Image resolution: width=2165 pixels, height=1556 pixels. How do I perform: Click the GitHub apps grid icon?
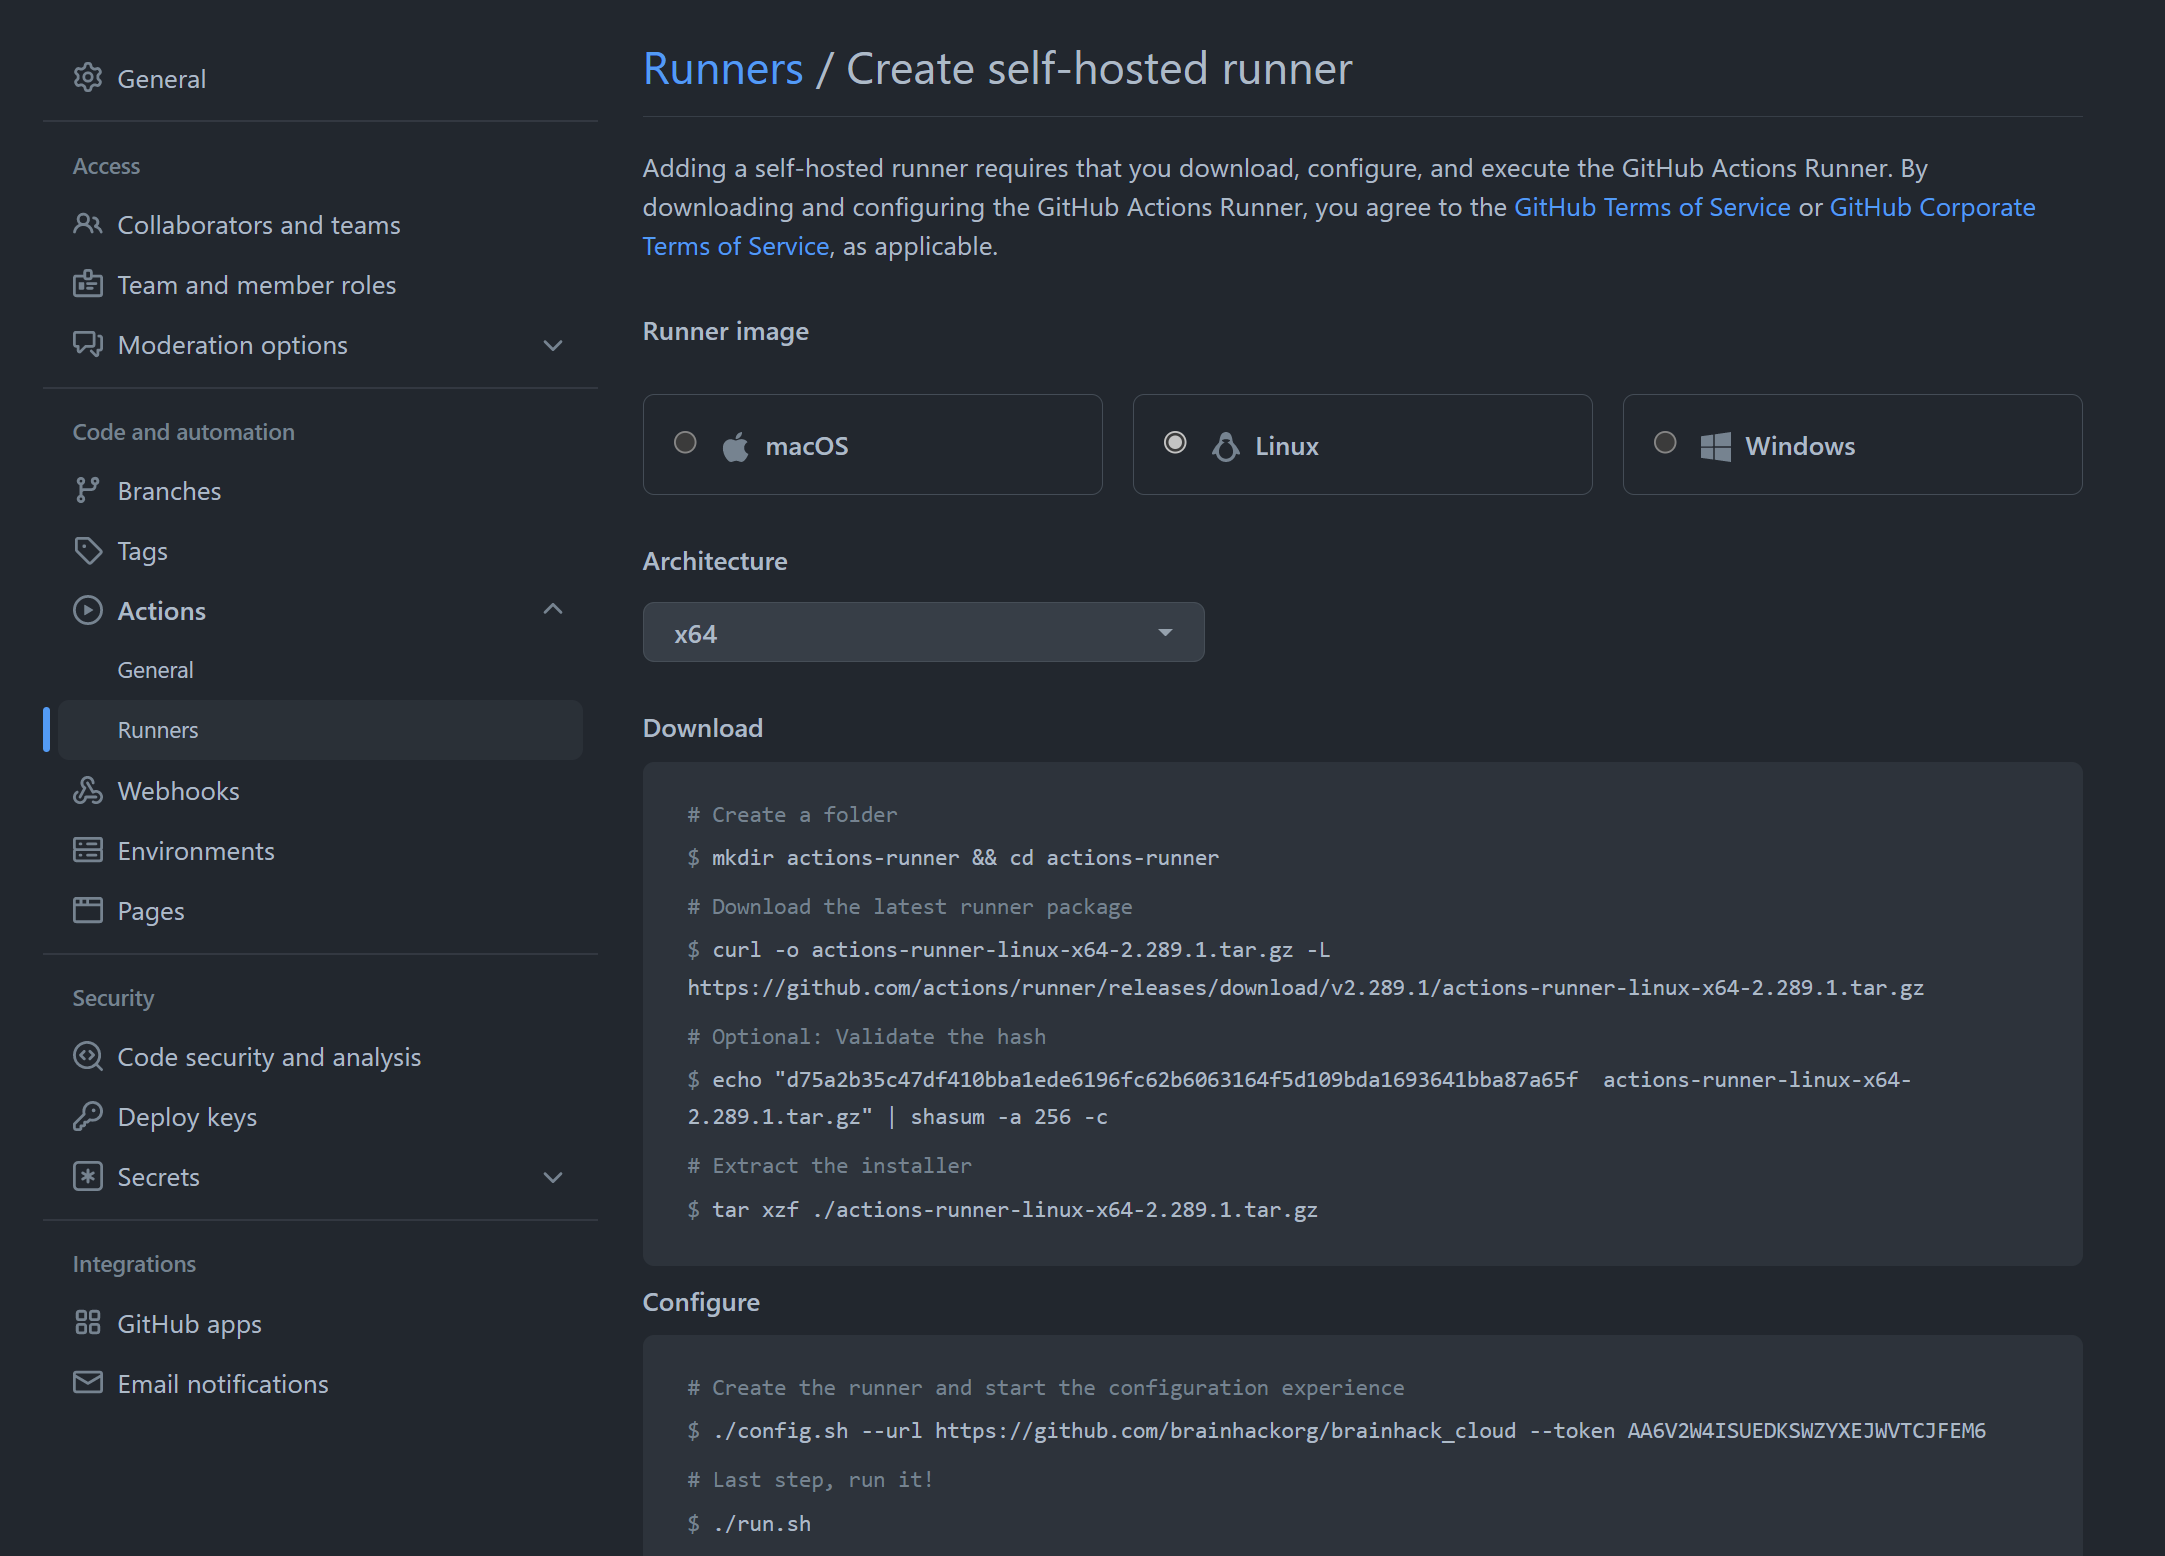coord(88,1322)
